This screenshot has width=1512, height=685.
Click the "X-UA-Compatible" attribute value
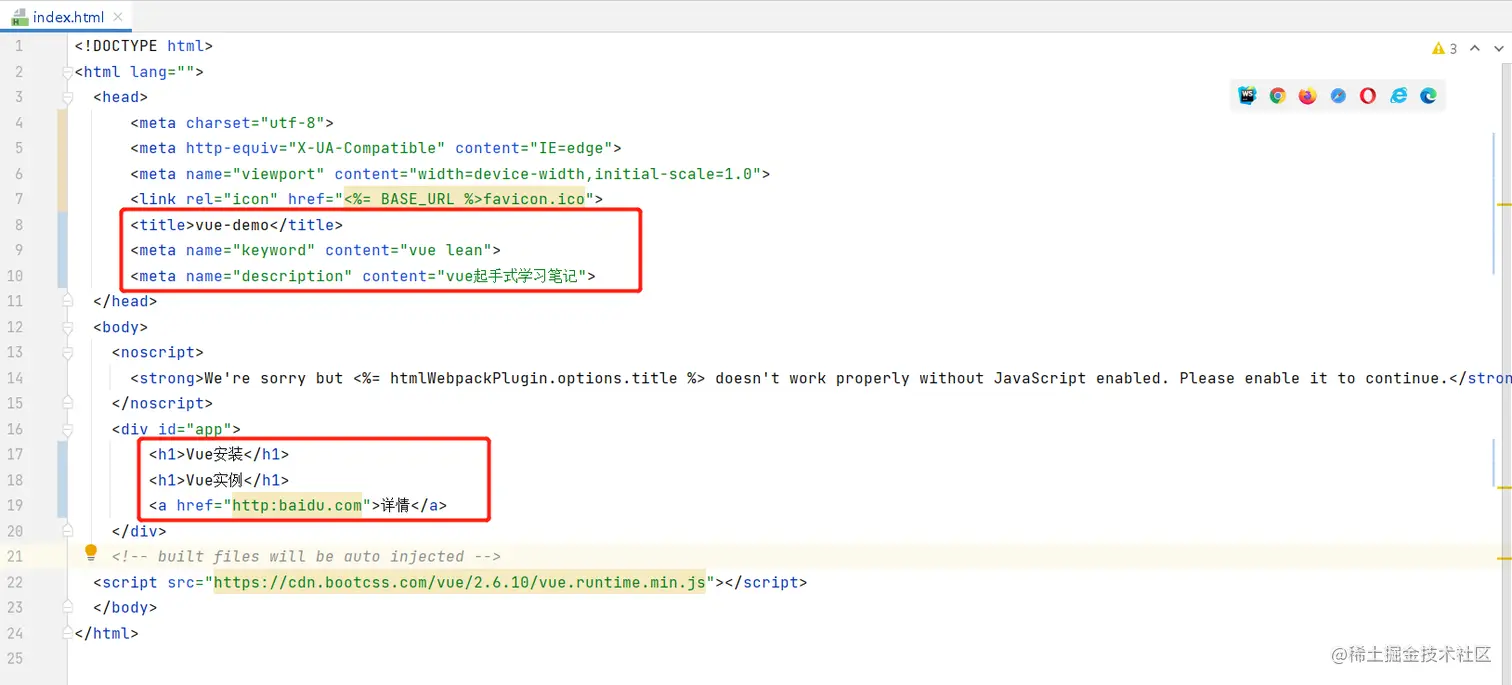[x=368, y=148]
